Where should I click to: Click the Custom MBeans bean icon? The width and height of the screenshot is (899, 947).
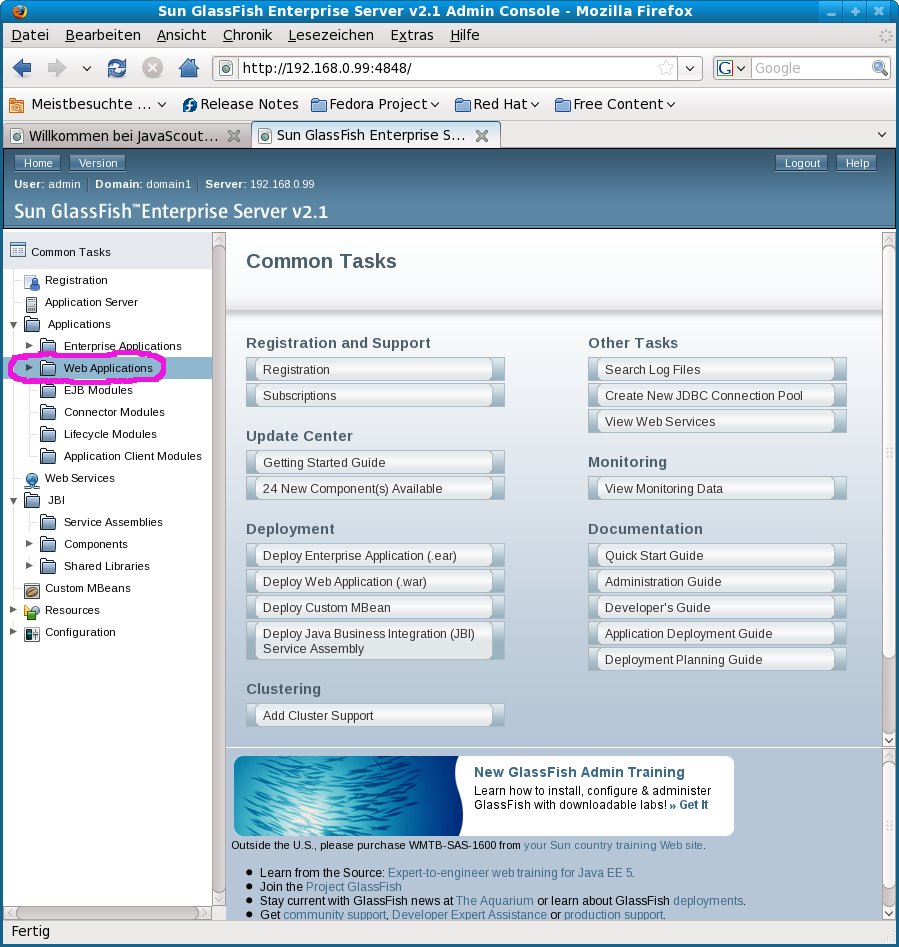pyautogui.click(x=31, y=589)
